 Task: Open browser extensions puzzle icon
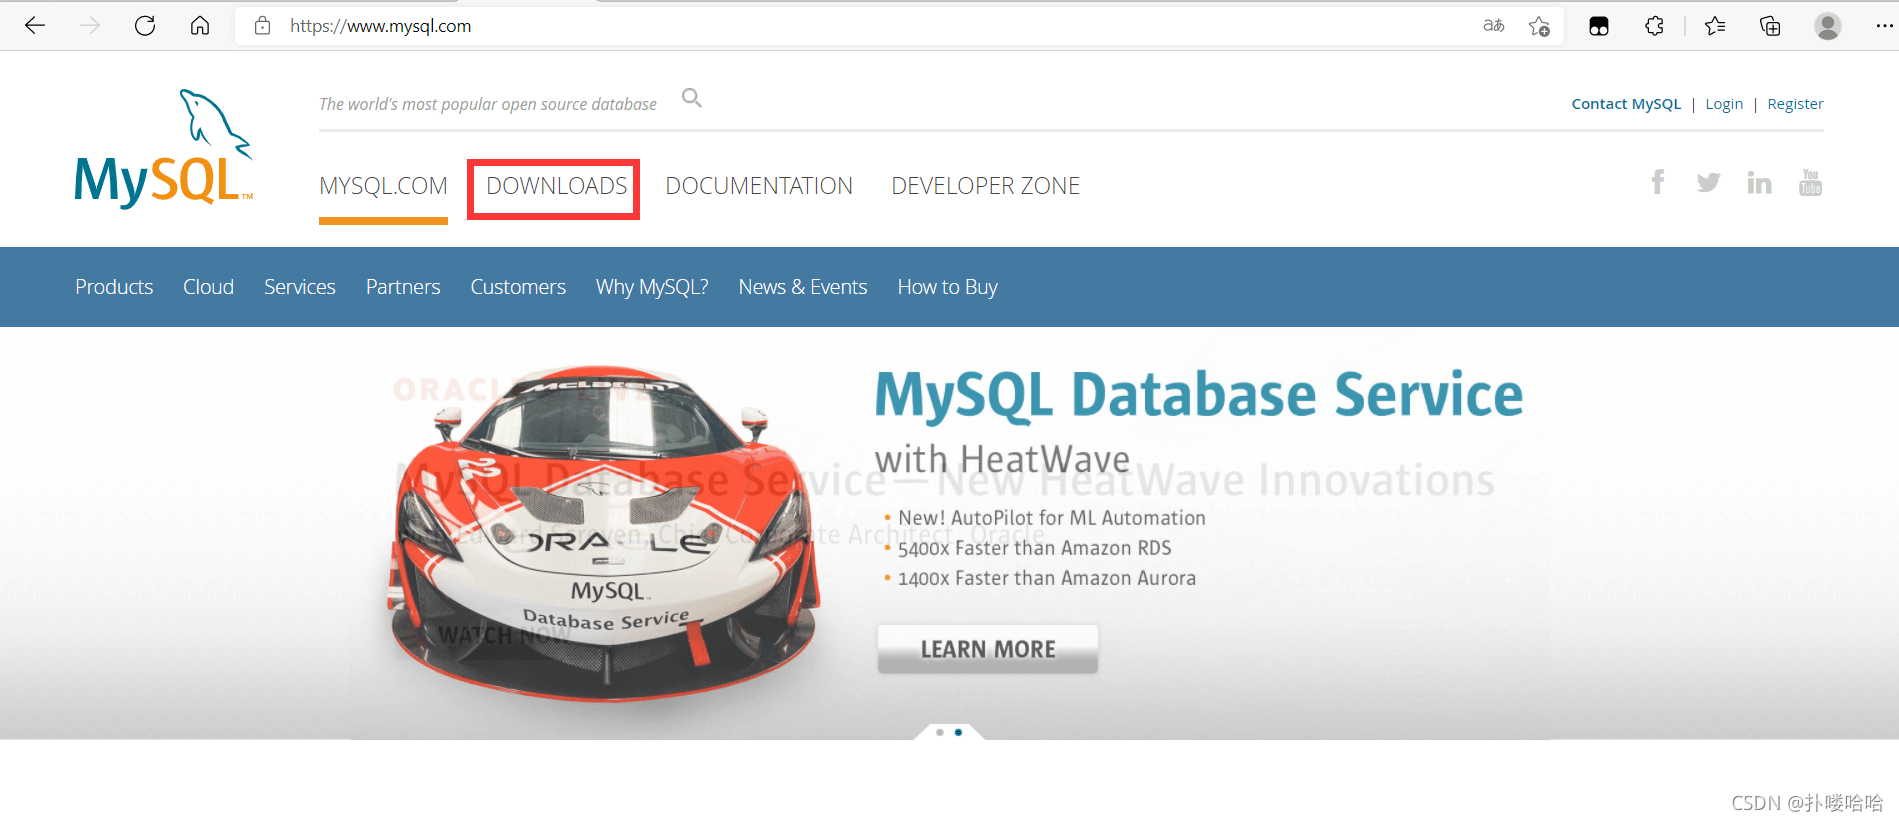pos(1654,26)
